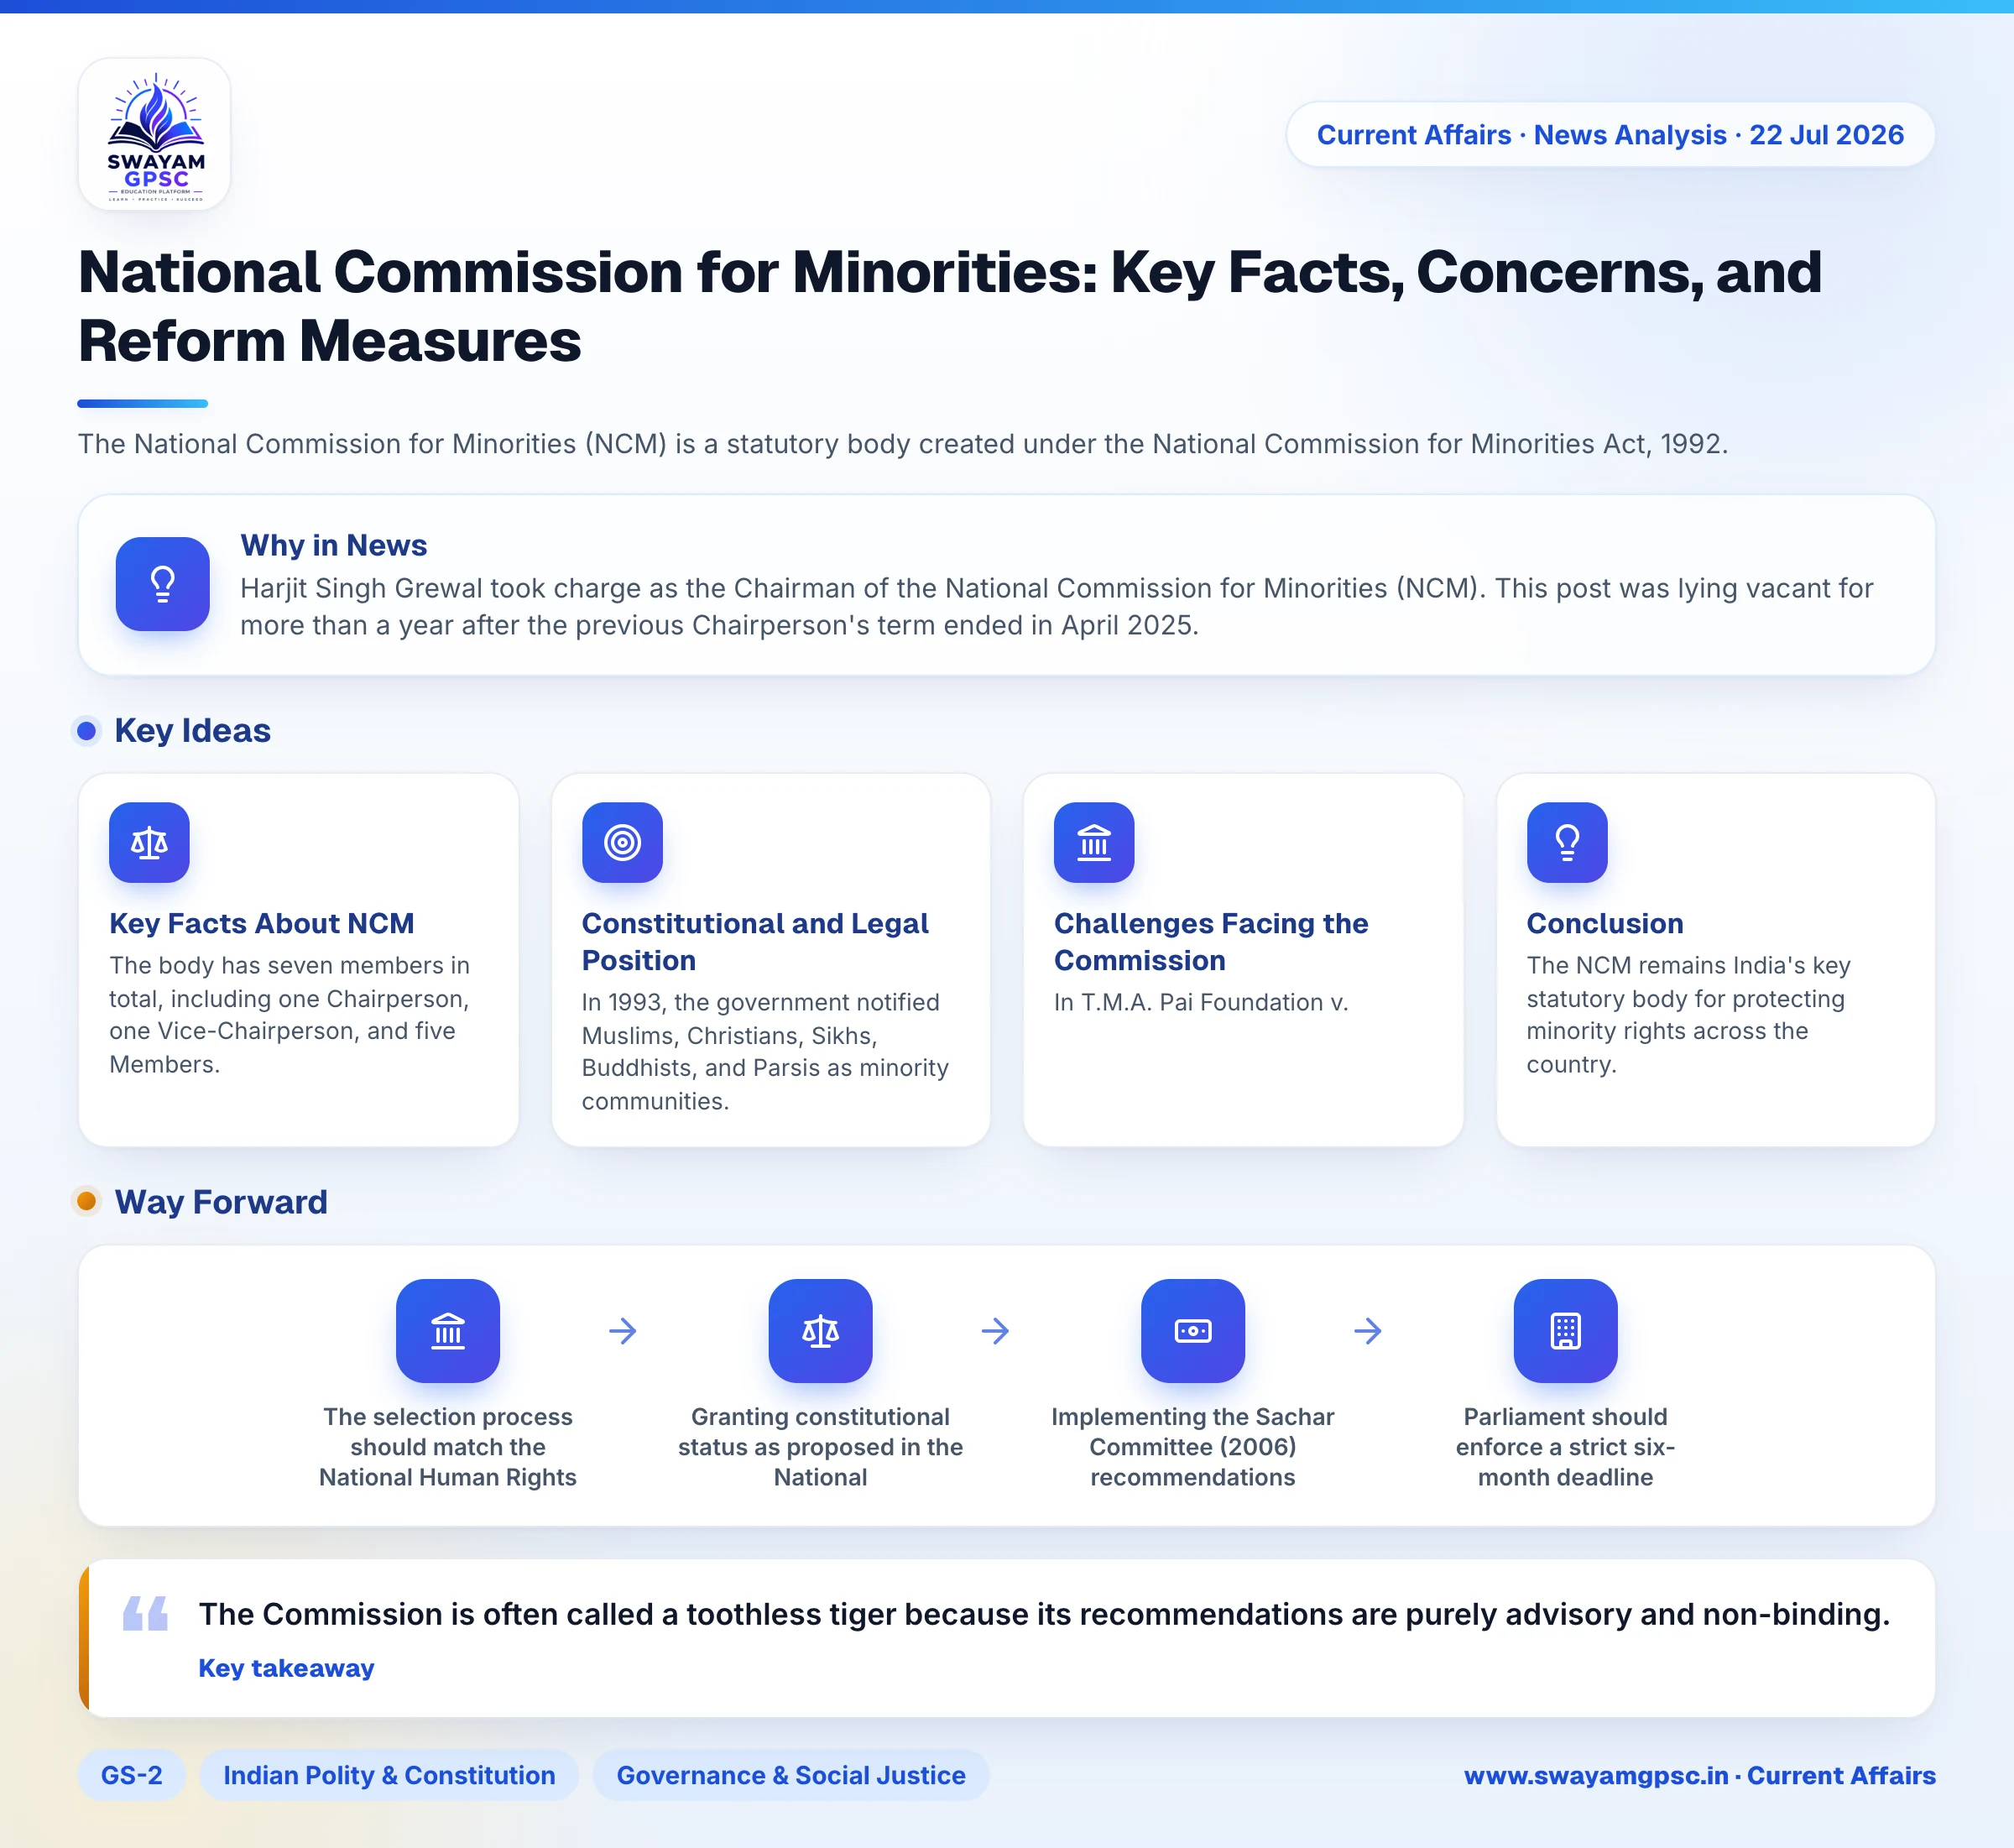Click the text about seven members in total
This screenshot has width=2014, height=1848.
click(x=289, y=1014)
